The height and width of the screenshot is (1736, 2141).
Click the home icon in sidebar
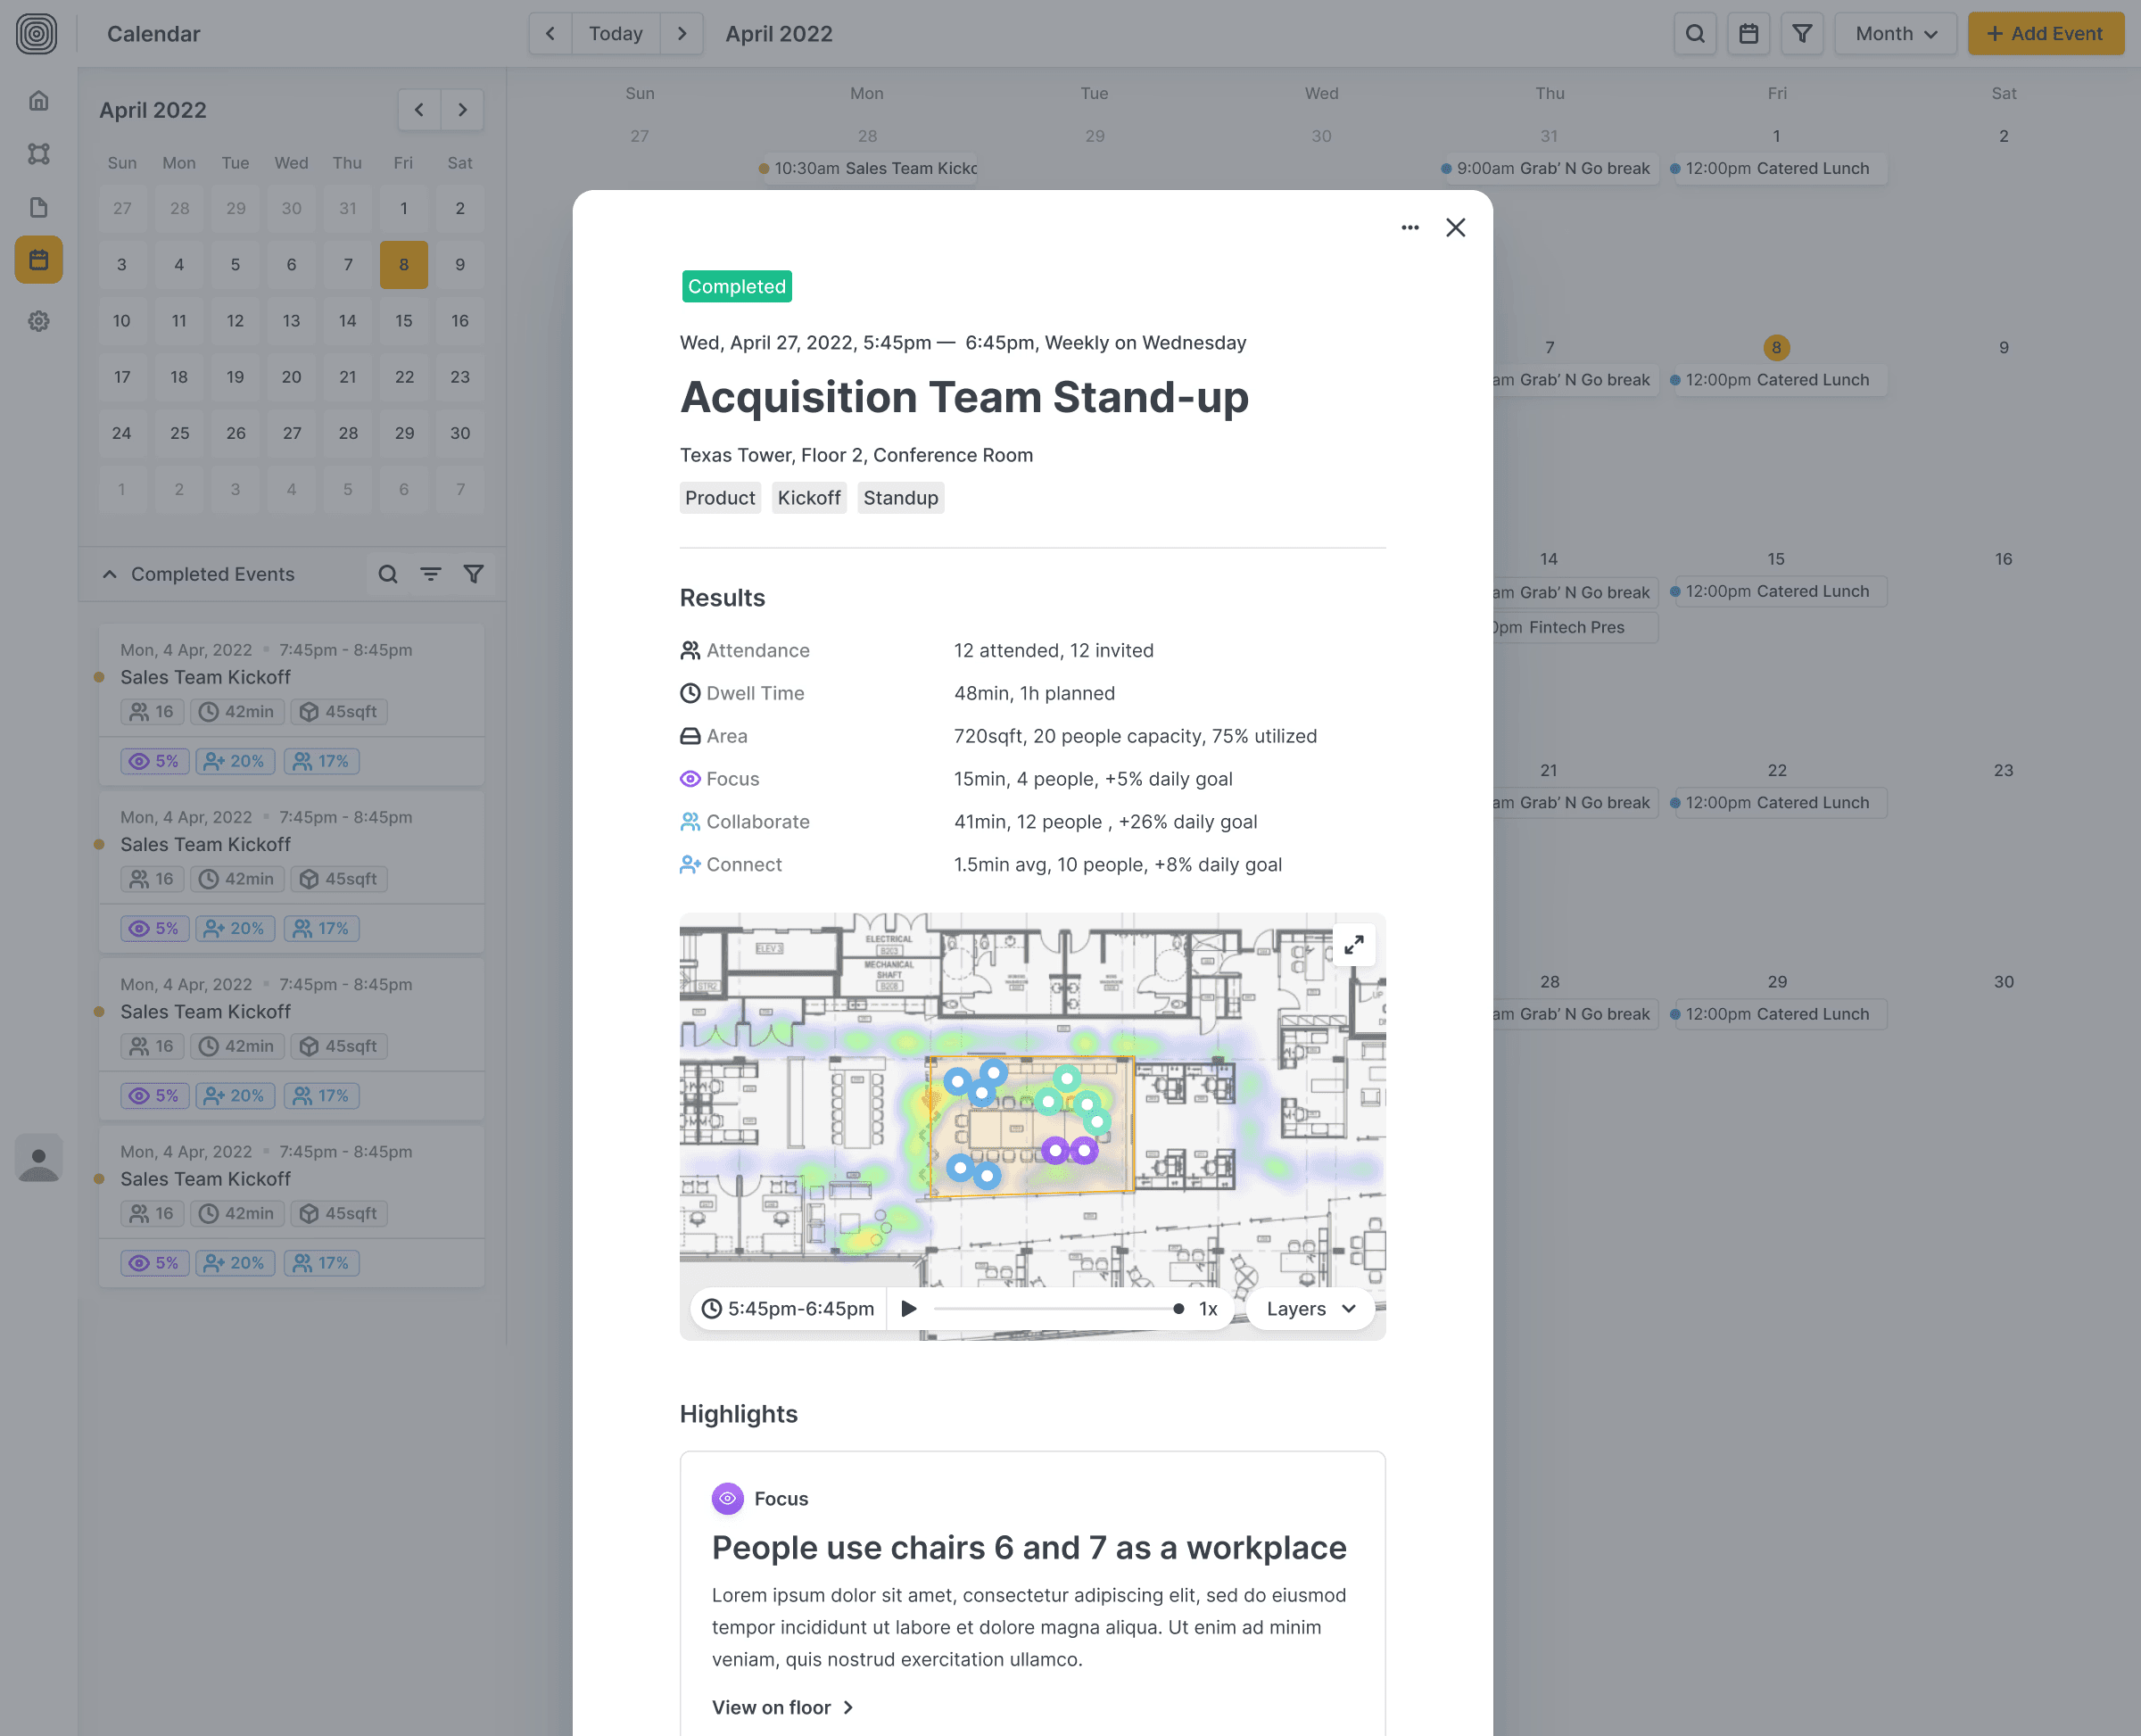(39, 100)
